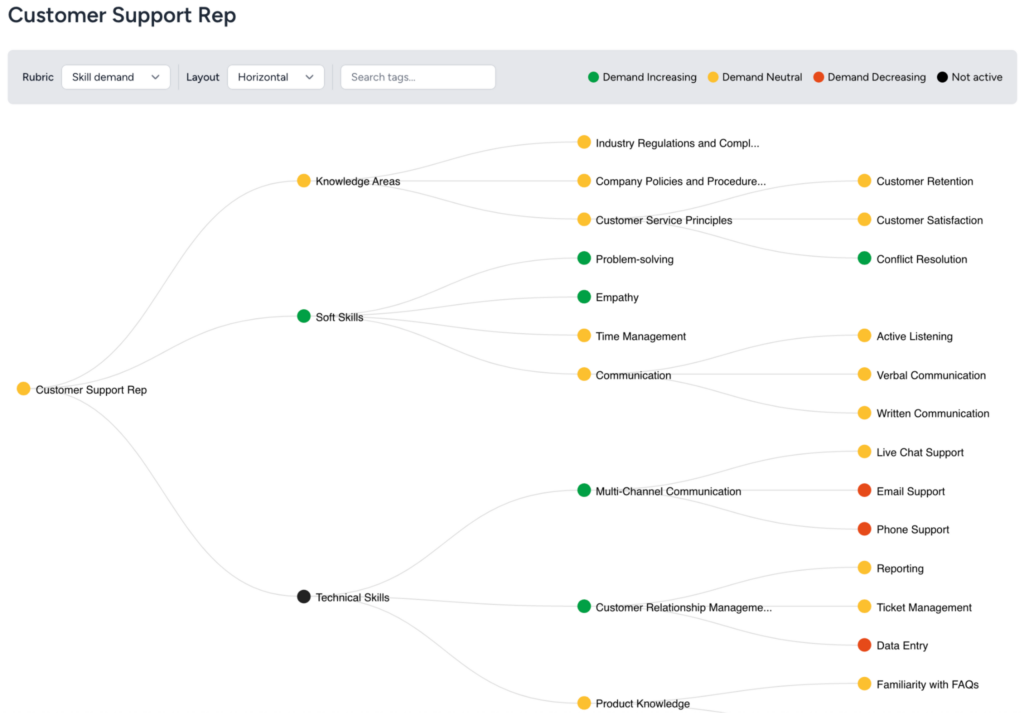Viewport: 1024px width, 713px height.
Task: Select the Industry Regulations and Compl... node dot
Action: point(584,142)
